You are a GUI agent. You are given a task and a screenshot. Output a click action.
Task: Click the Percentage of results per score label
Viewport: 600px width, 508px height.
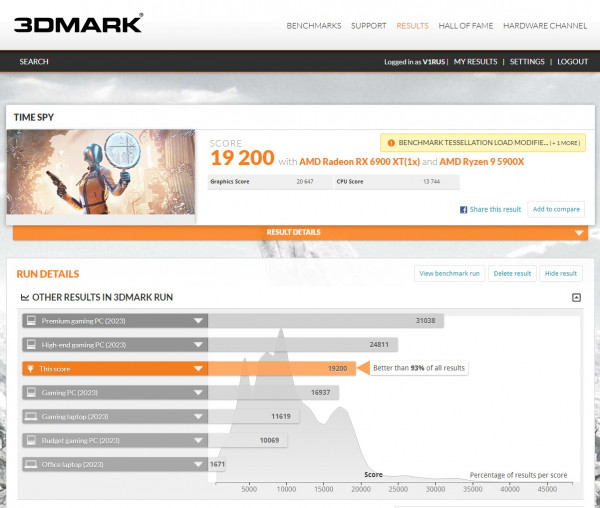pos(518,475)
